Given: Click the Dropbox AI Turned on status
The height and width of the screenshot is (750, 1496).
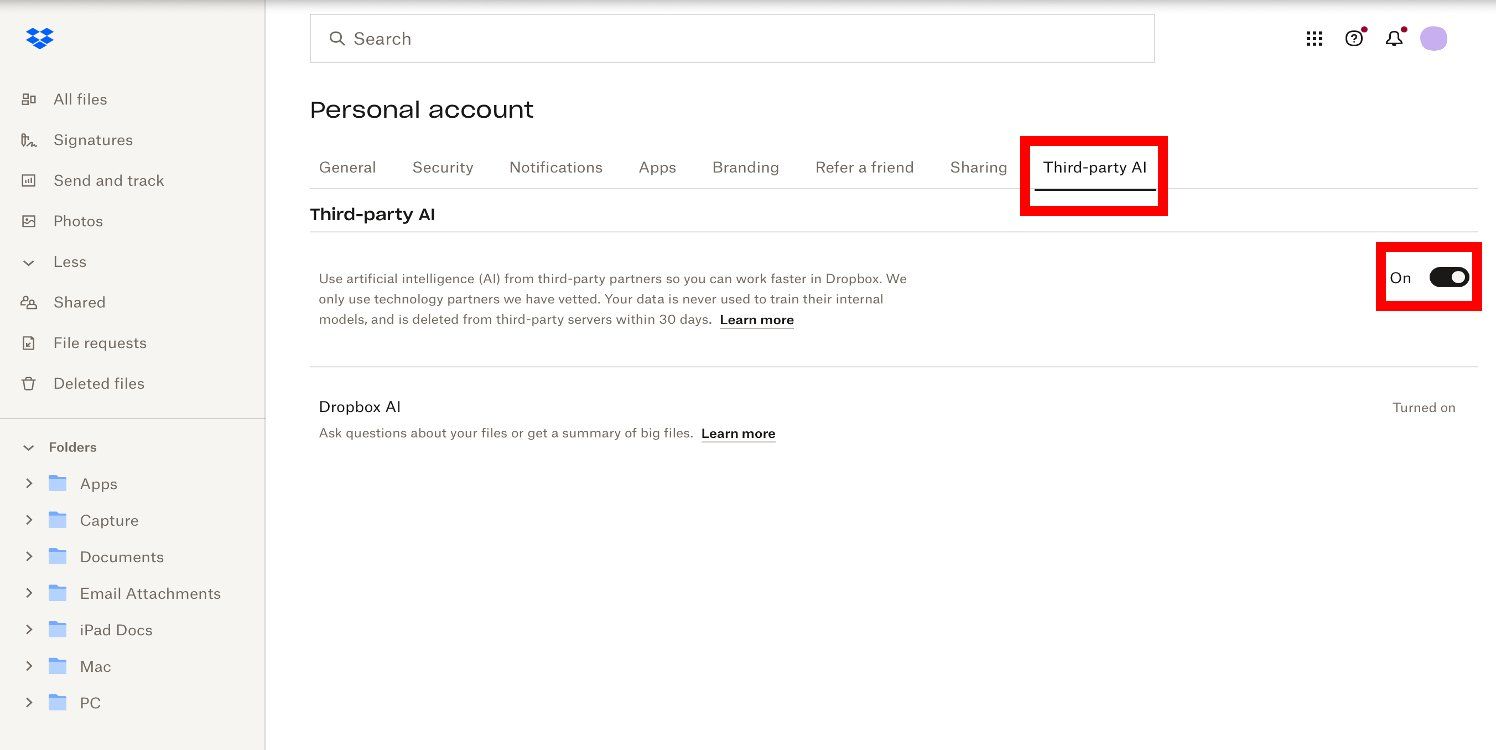Looking at the screenshot, I should pyautogui.click(x=1424, y=408).
